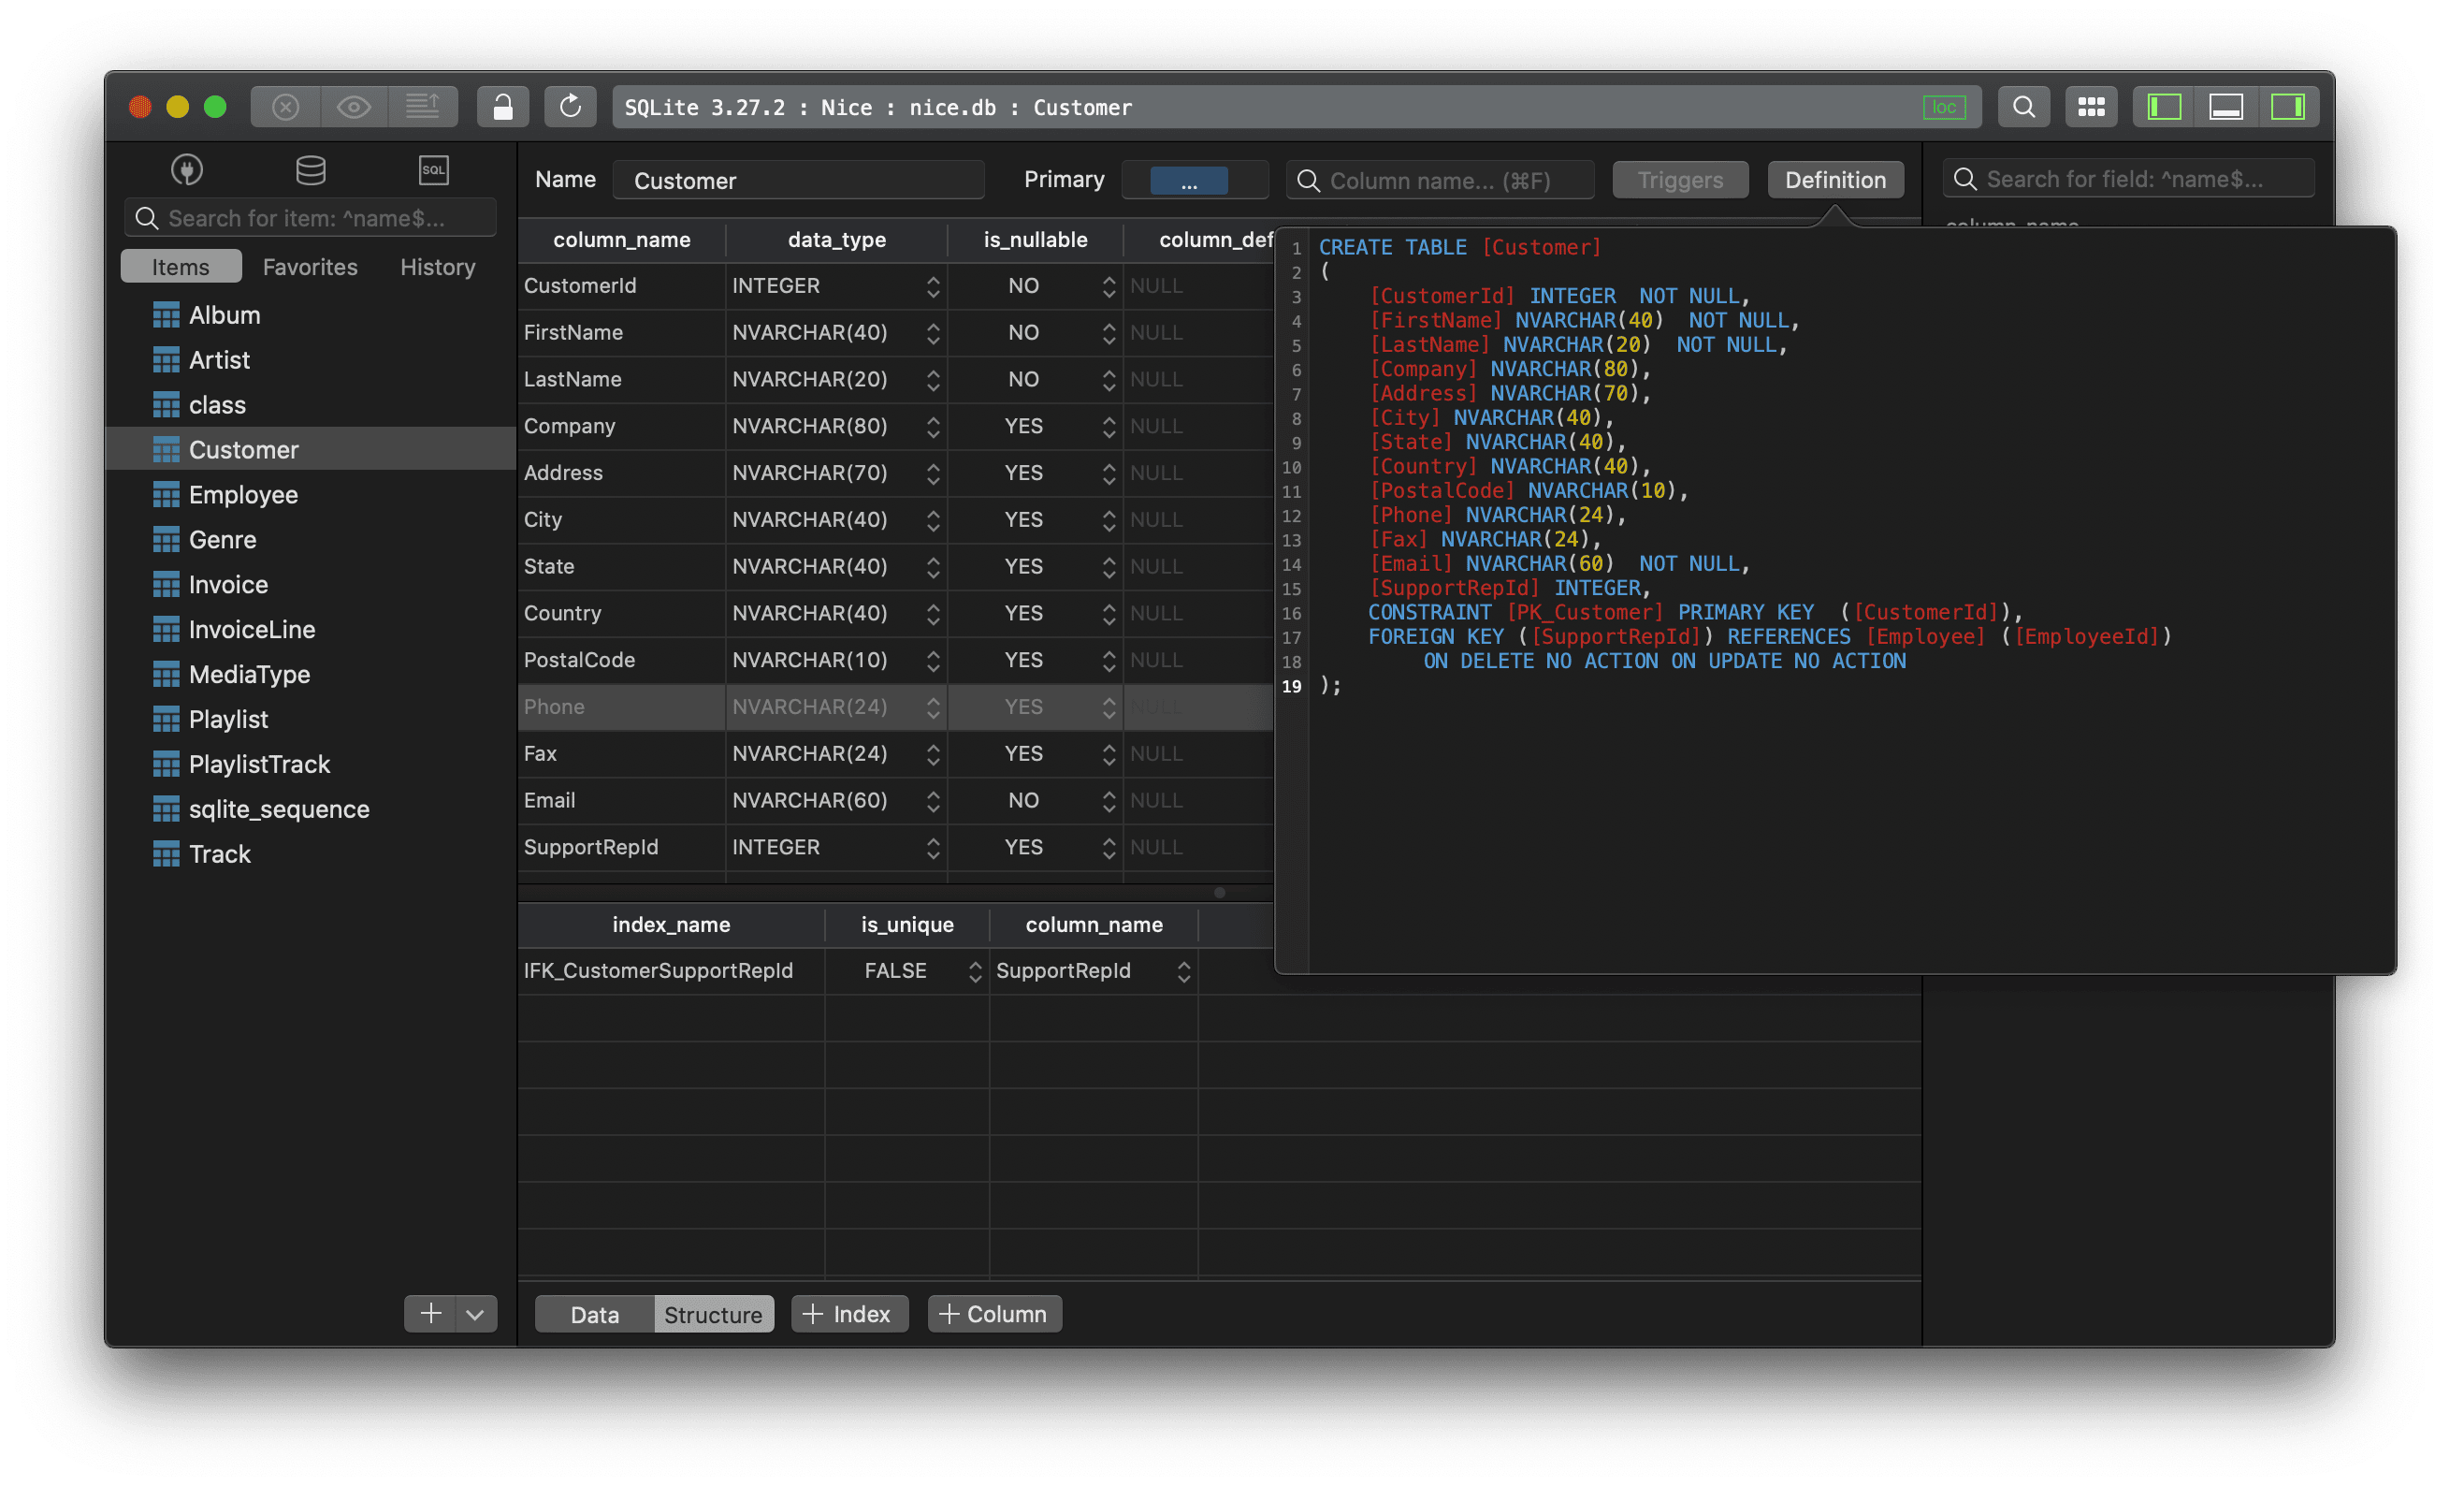Open column_name dropdown showing SupportRepId
The width and height of the screenshot is (2464, 1486).
(x=1184, y=972)
